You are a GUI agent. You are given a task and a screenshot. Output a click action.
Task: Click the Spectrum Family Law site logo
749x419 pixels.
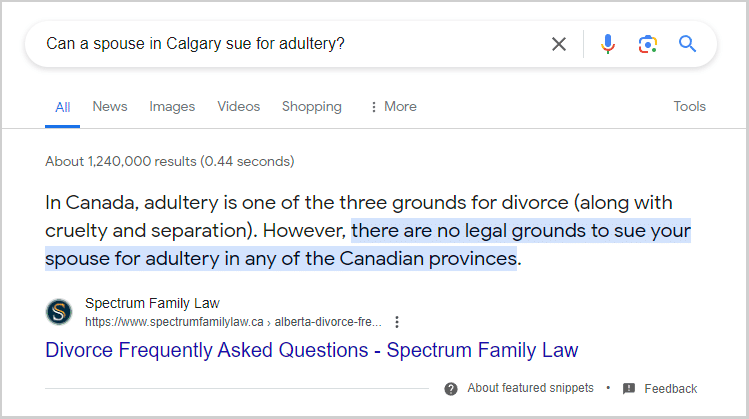59,312
